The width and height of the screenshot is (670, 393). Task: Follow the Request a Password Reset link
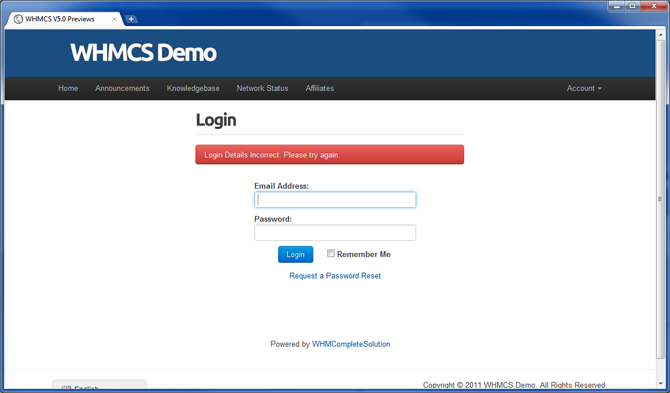[x=335, y=276]
